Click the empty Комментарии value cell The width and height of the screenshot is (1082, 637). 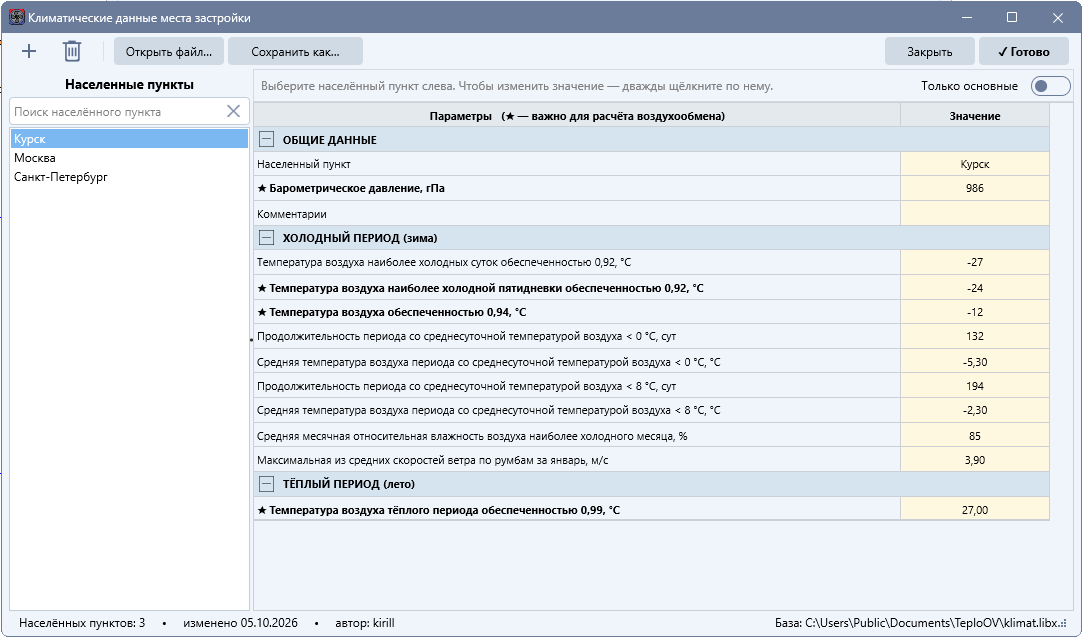coord(974,213)
